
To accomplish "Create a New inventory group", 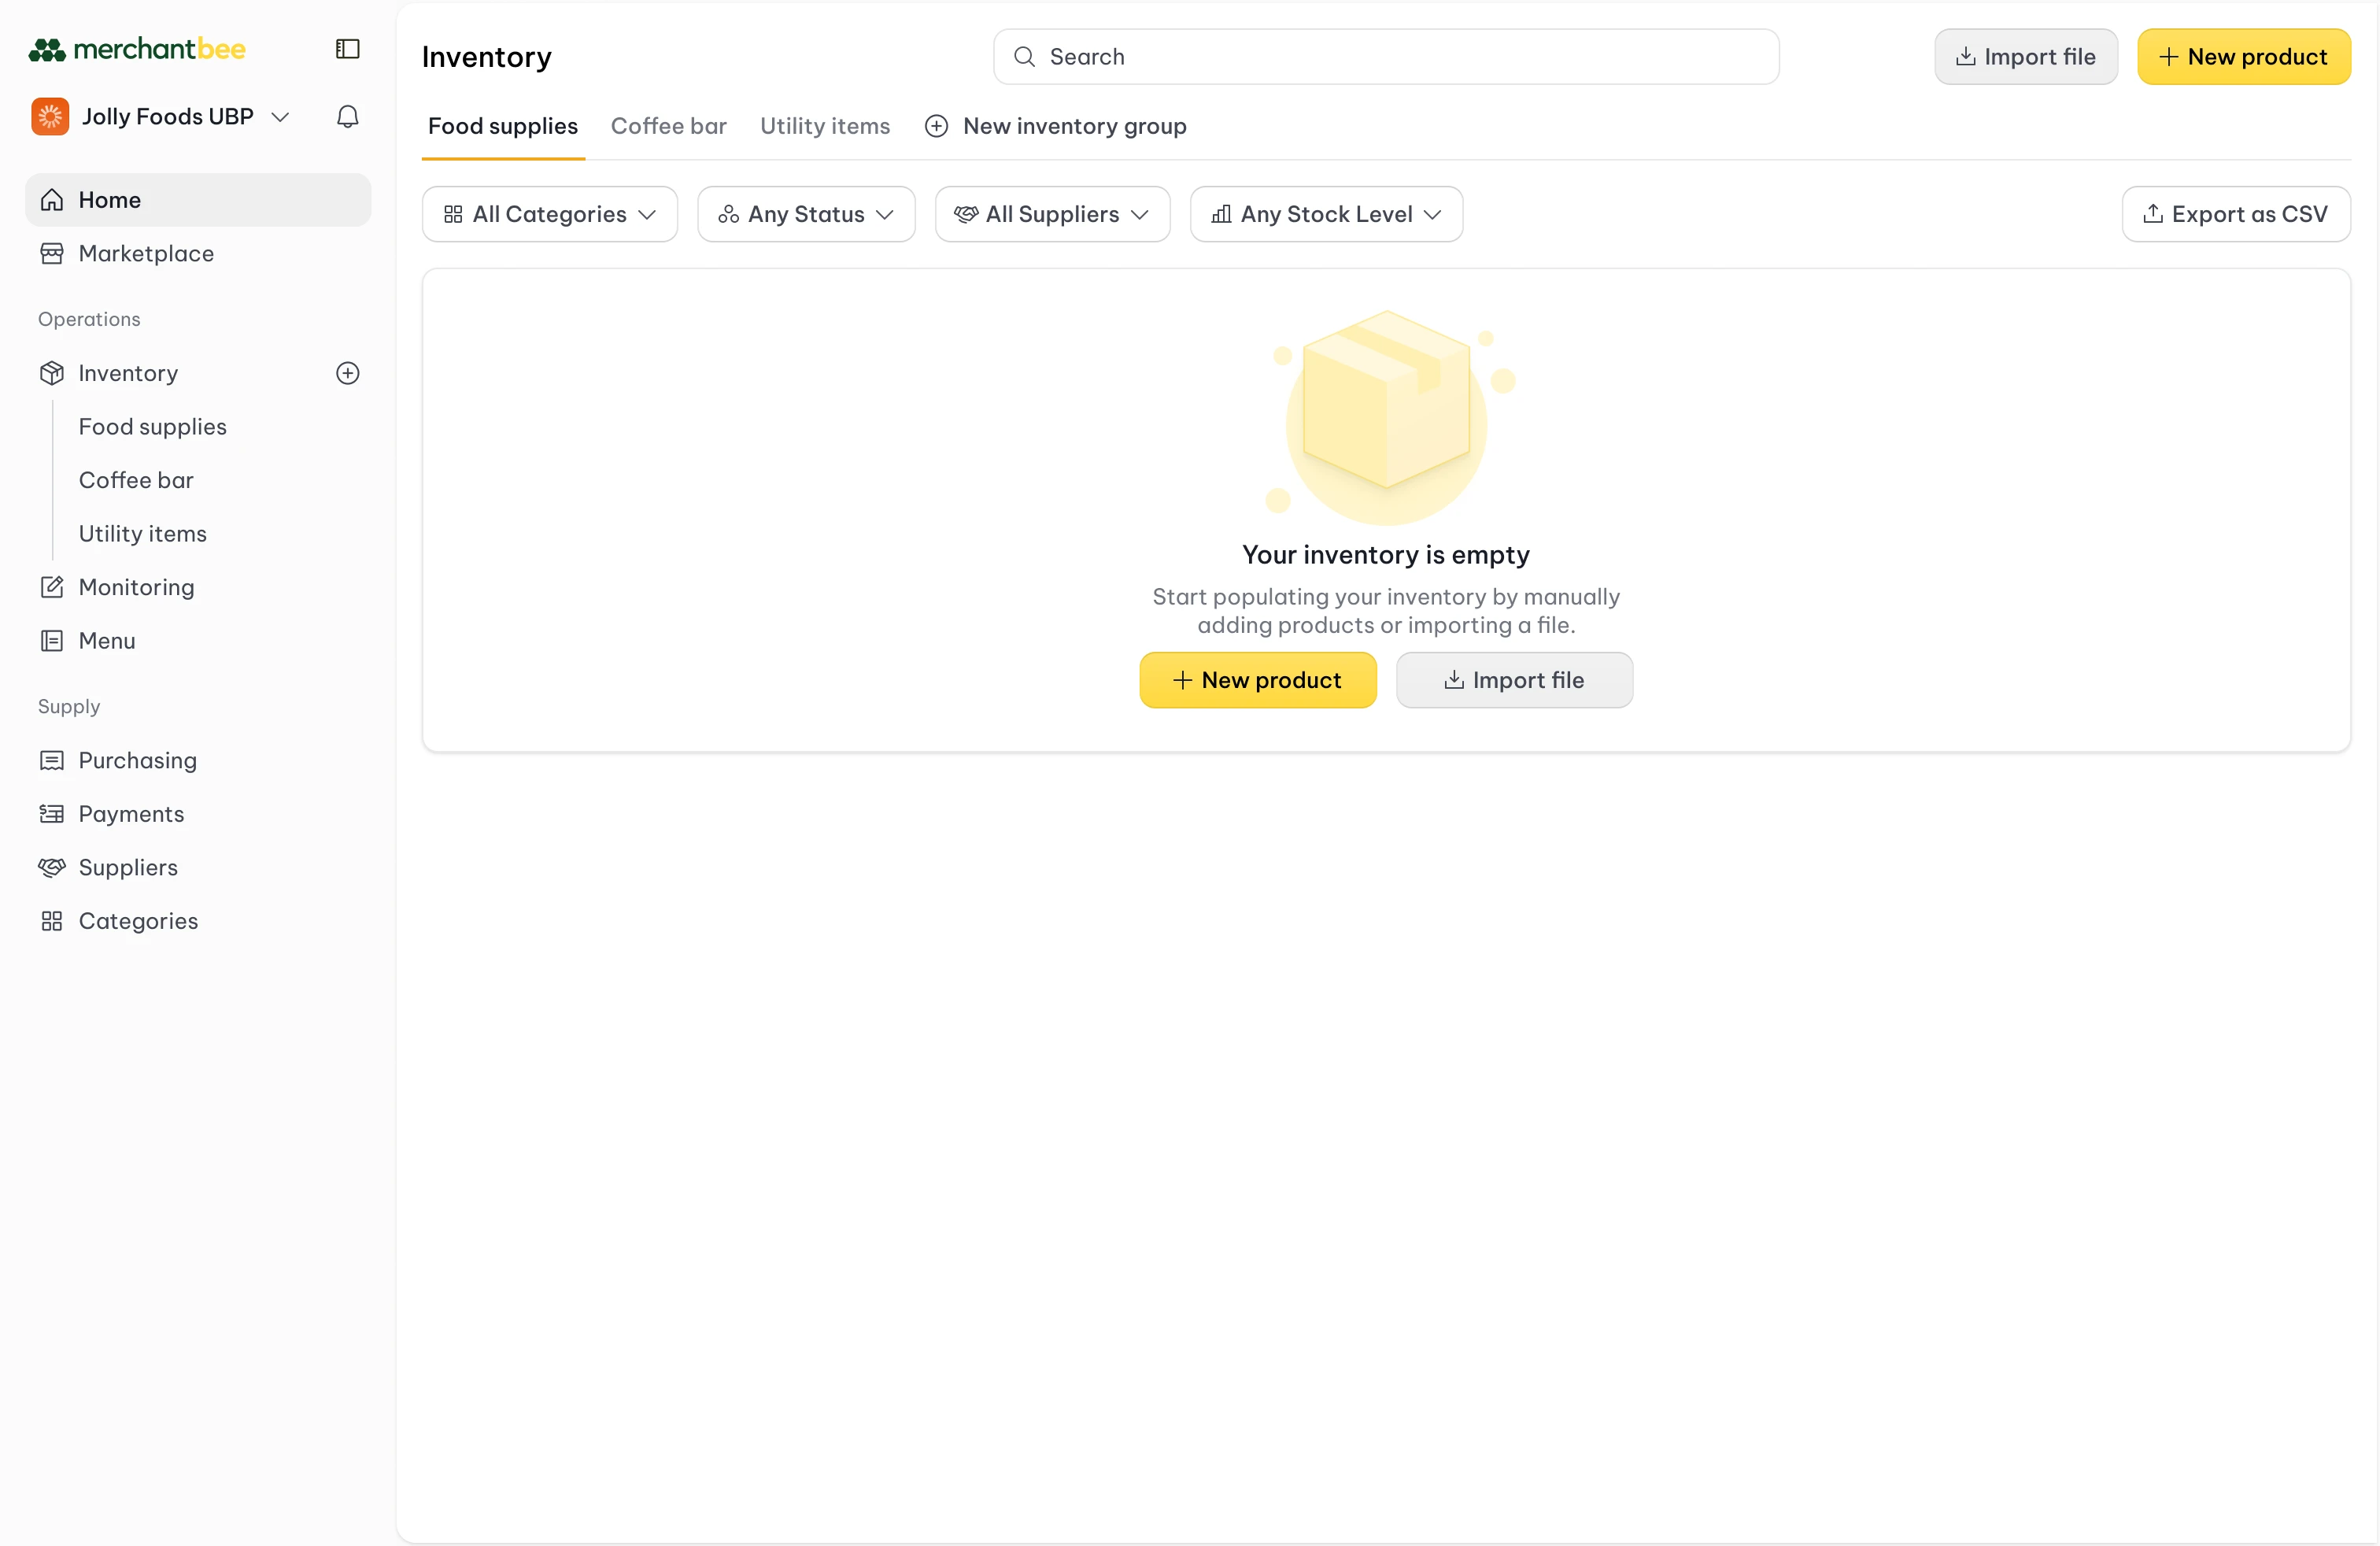I will point(1055,126).
